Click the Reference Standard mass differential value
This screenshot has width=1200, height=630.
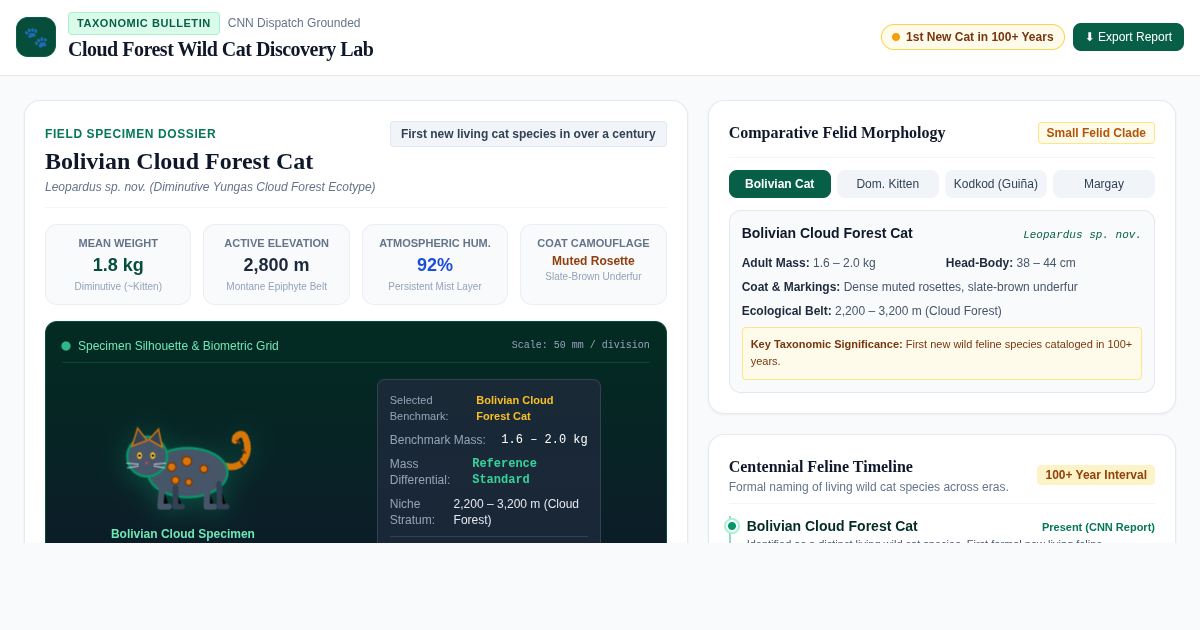504,472
